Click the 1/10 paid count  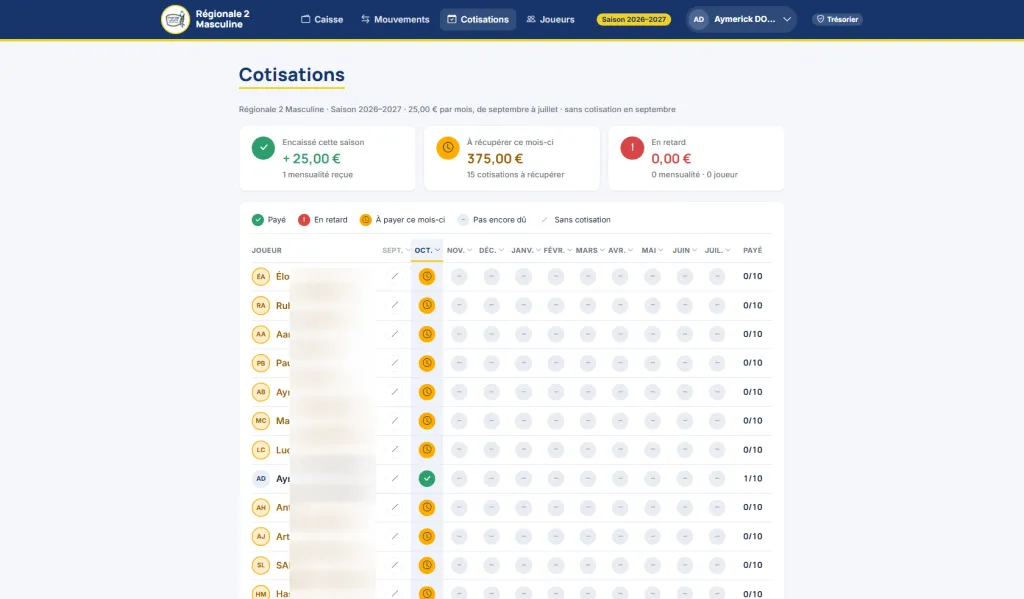point(752,478)
